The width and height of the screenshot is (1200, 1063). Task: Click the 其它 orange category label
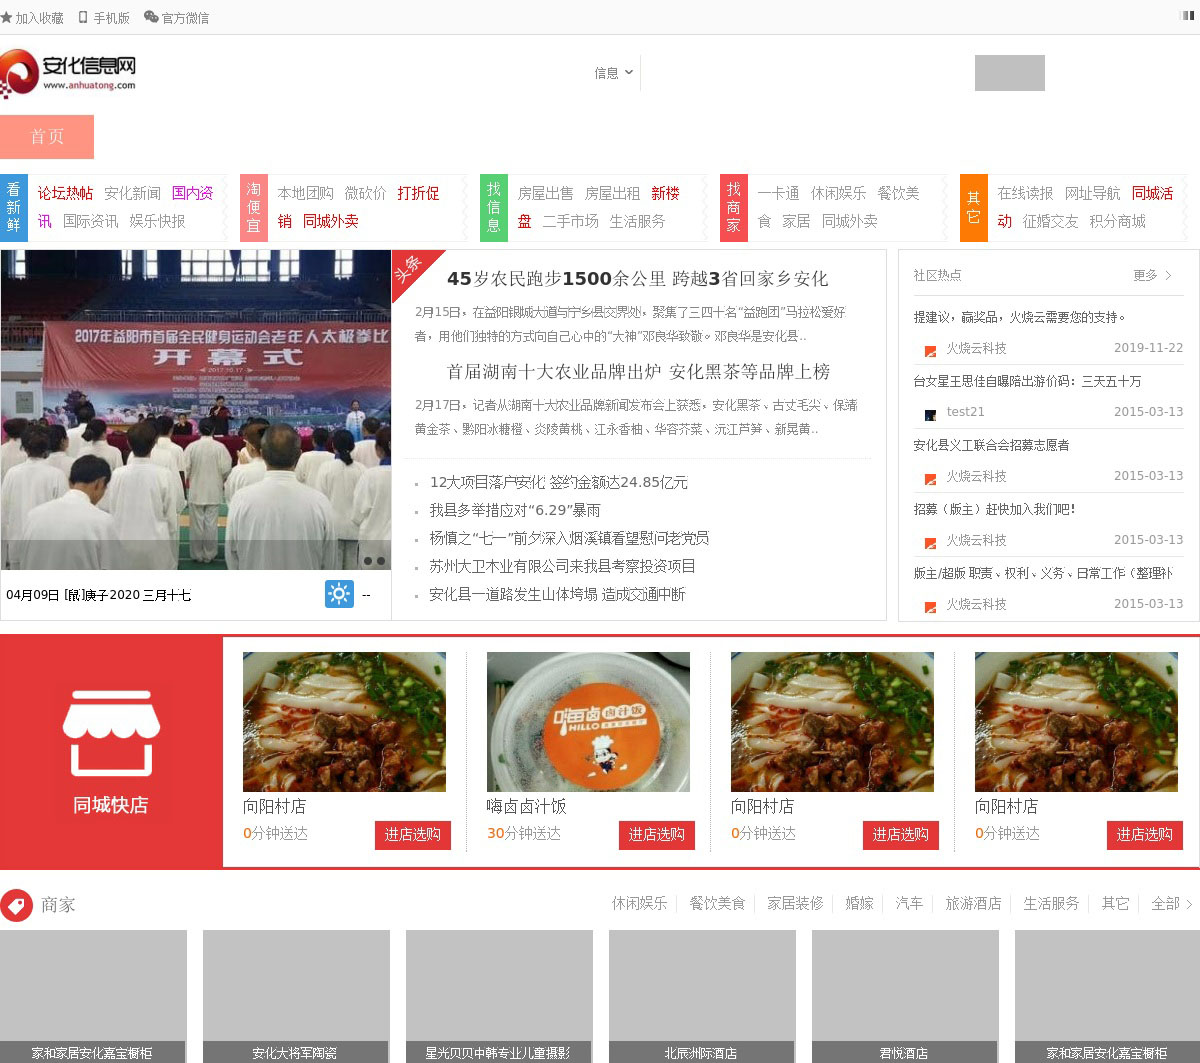click(x=974, y=207)
